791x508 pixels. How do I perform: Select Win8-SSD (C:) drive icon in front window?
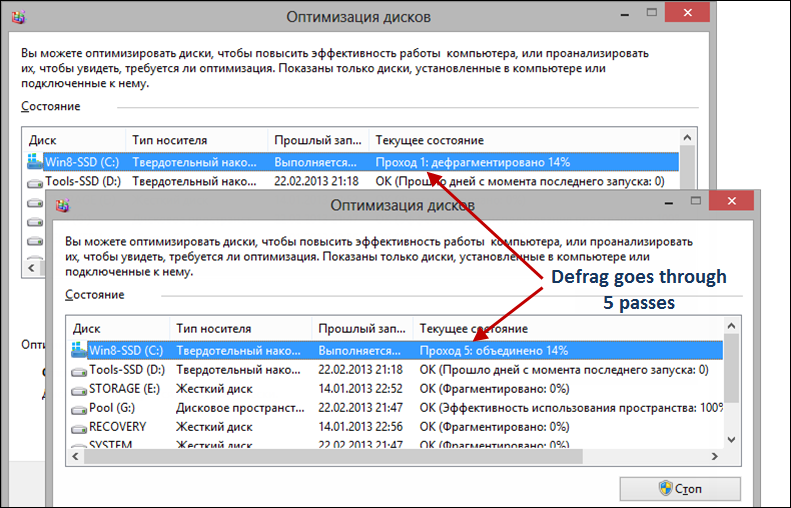tap(78, 350)
